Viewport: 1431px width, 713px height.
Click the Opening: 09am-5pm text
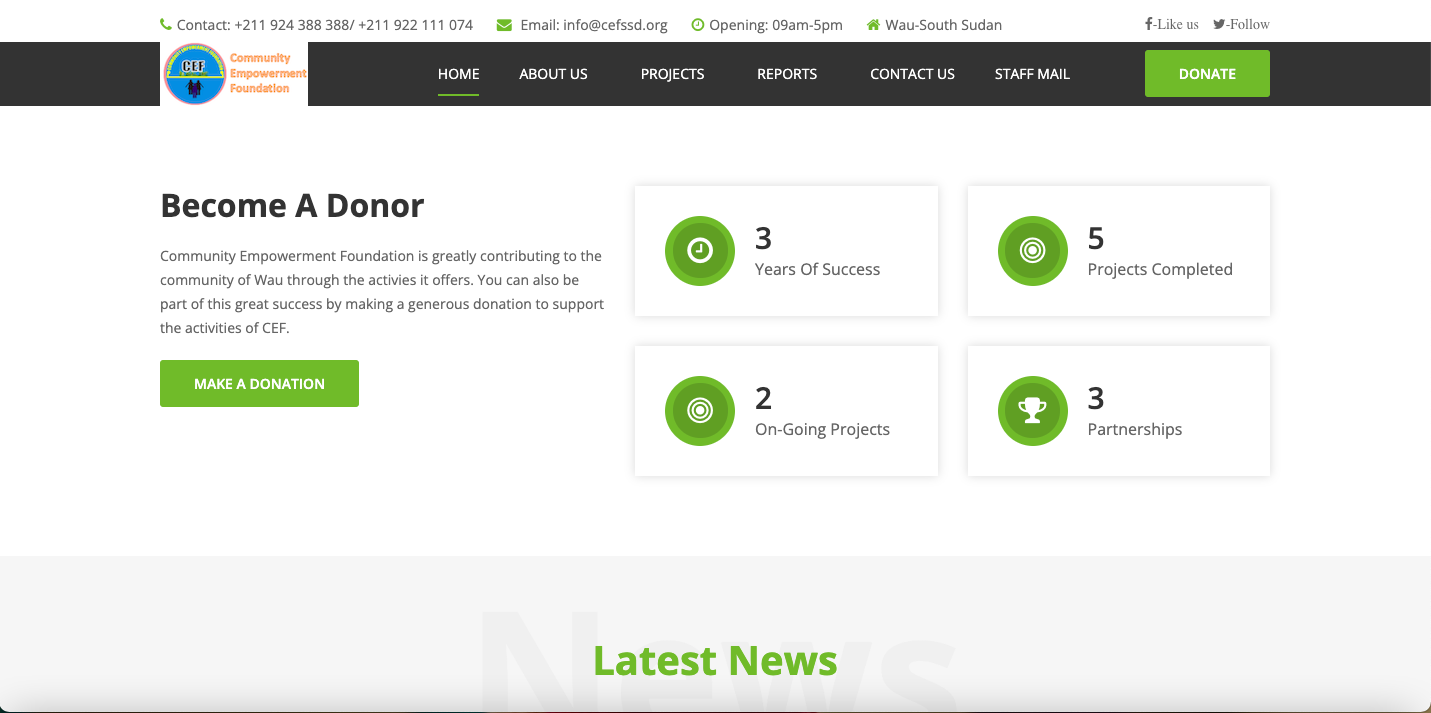coord(776,25)
